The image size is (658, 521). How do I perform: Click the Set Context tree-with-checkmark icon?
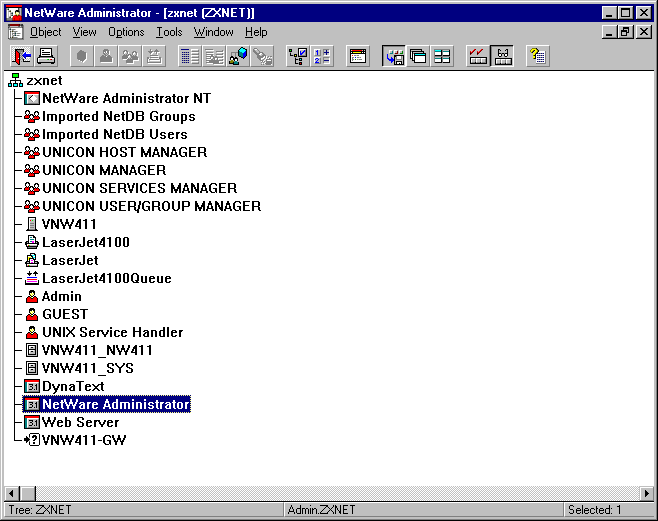point(298,56)
